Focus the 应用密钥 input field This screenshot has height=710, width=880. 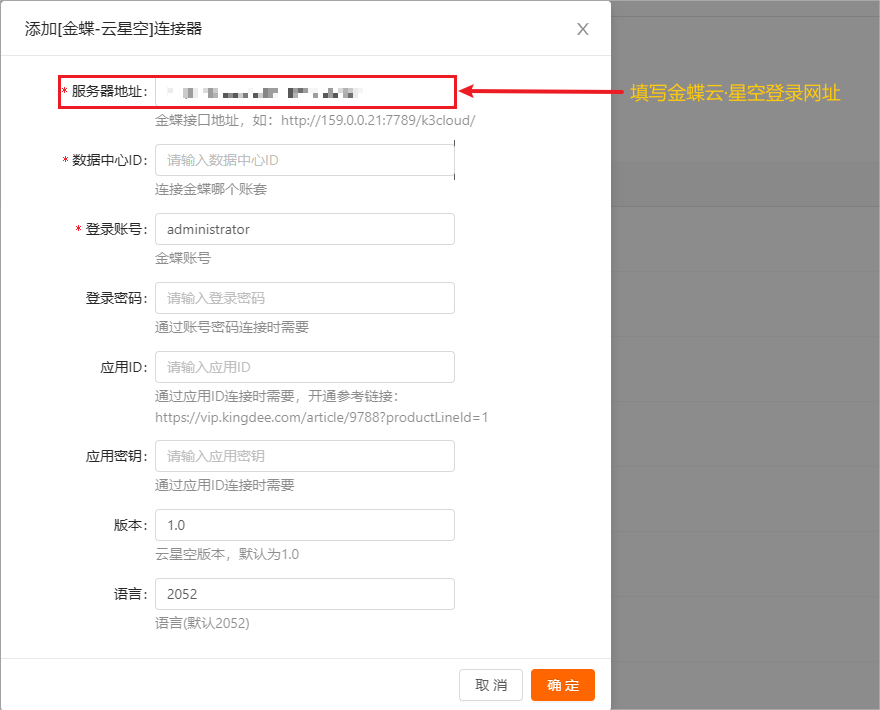305,456
